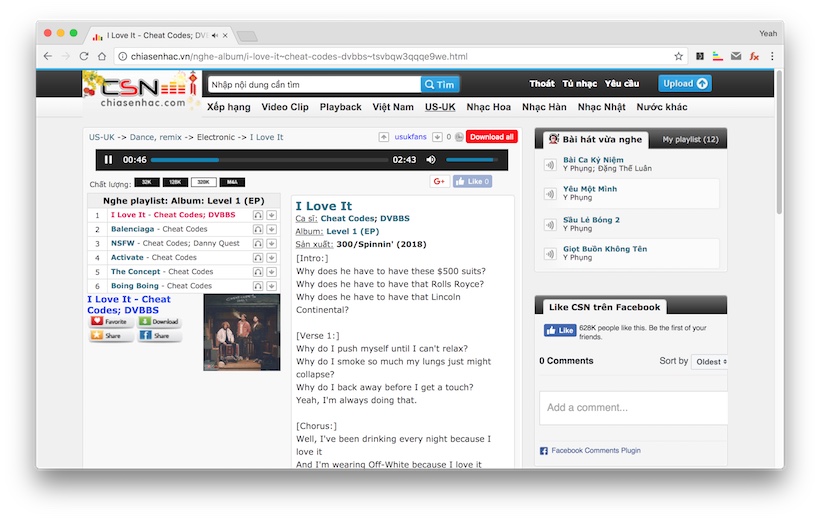Click the Facebook Like button in the CSN box

(560, 330)
